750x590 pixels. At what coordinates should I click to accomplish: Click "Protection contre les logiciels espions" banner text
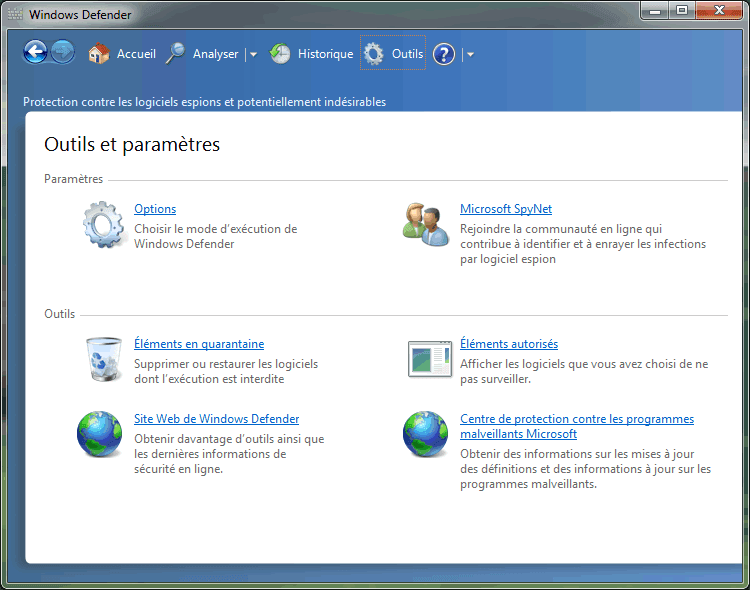[x=204, y=102]
